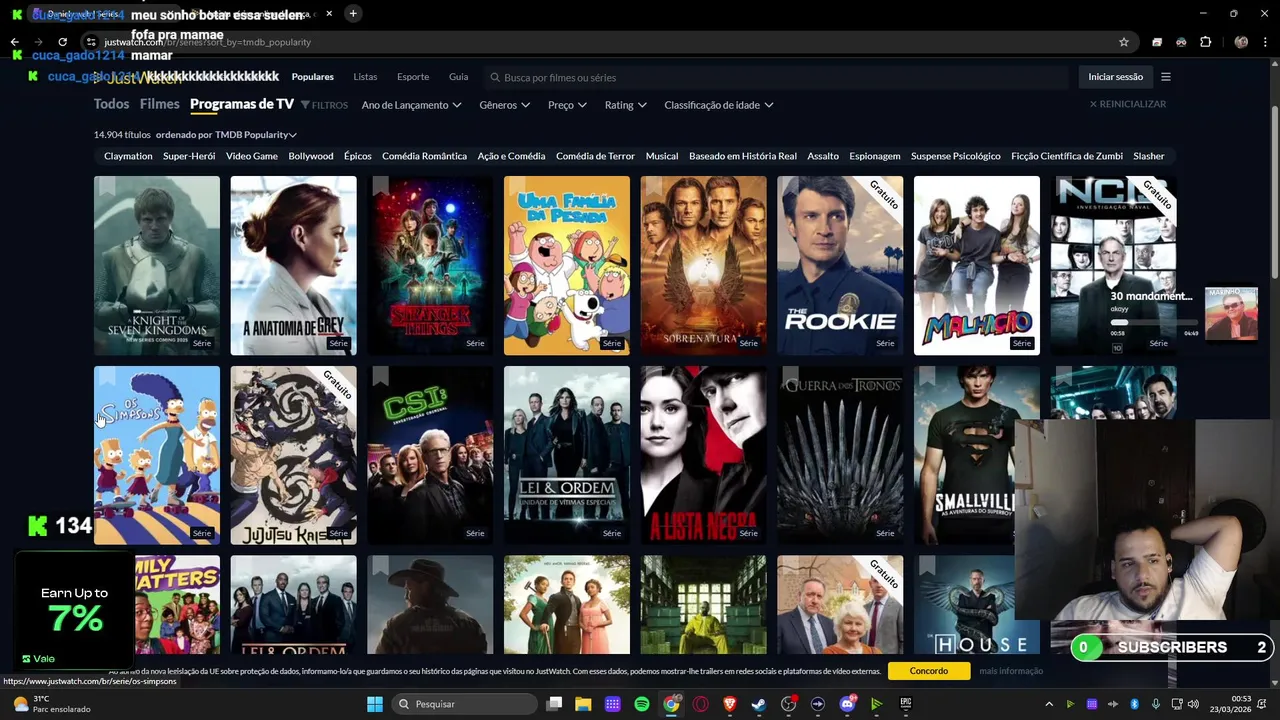The width and height of the screenshot is (1280, 720).
Task: Add CSI to watchlist via bookmark icon
Action: (380, 376)
